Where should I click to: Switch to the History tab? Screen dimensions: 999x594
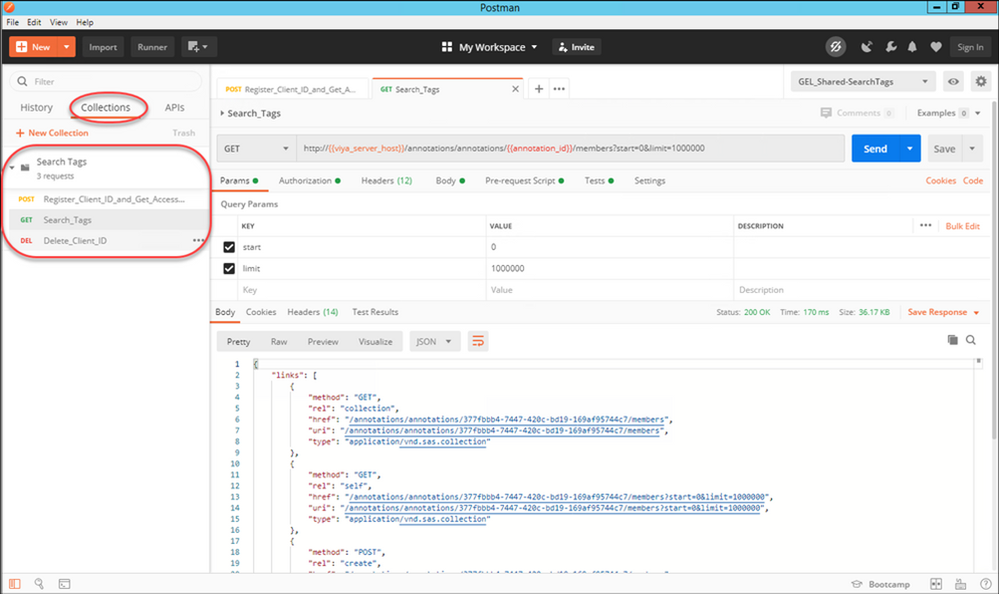pos(36,107)
